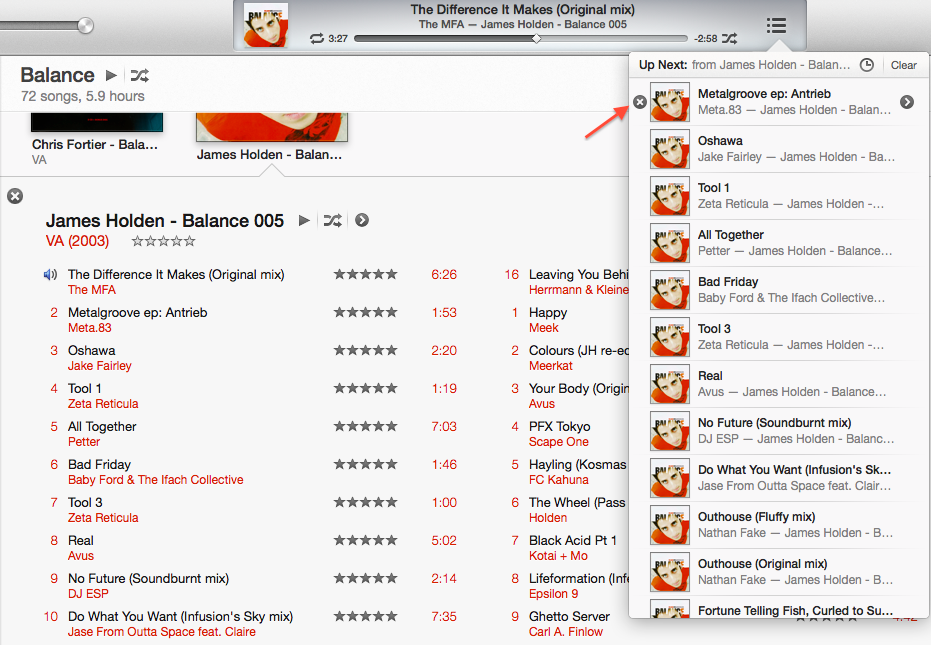Open the Up Next list icon in the player
This screenshot has height=645, width=931.
[776, 26]
